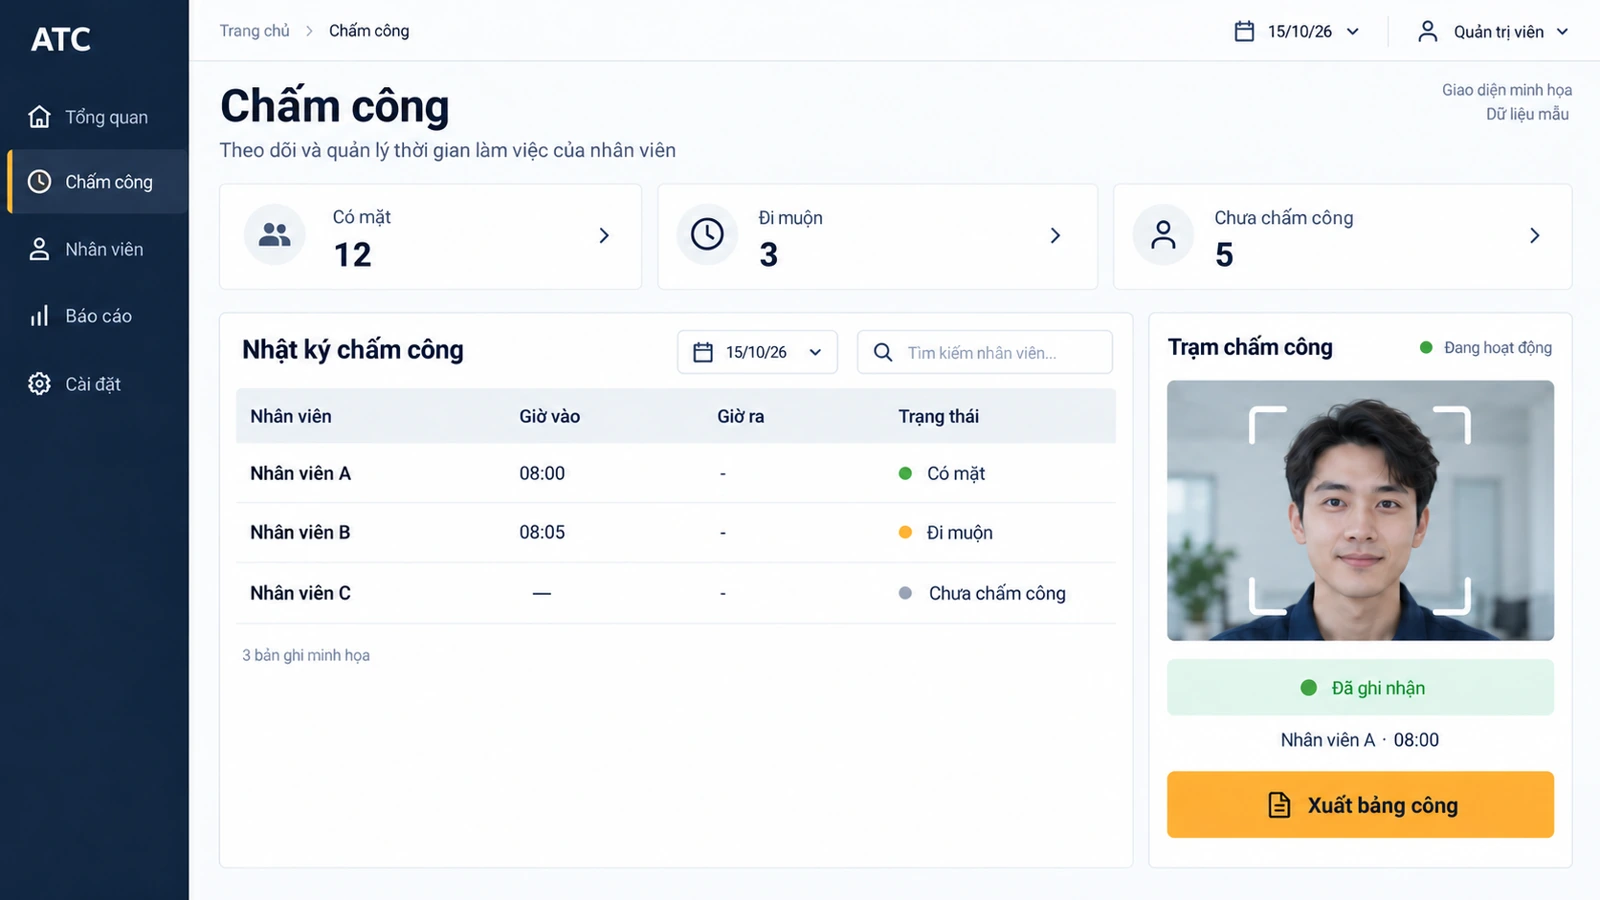Click the 08:05 check-in time
Screen dimensions: 1600x900
542,532
